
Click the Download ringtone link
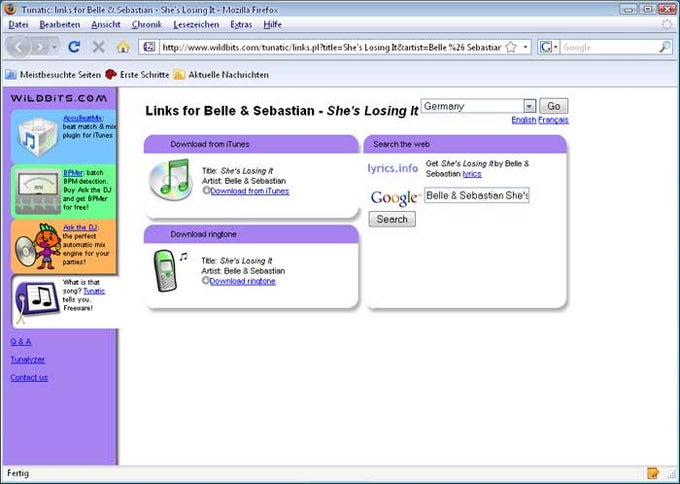click(242, 281)
